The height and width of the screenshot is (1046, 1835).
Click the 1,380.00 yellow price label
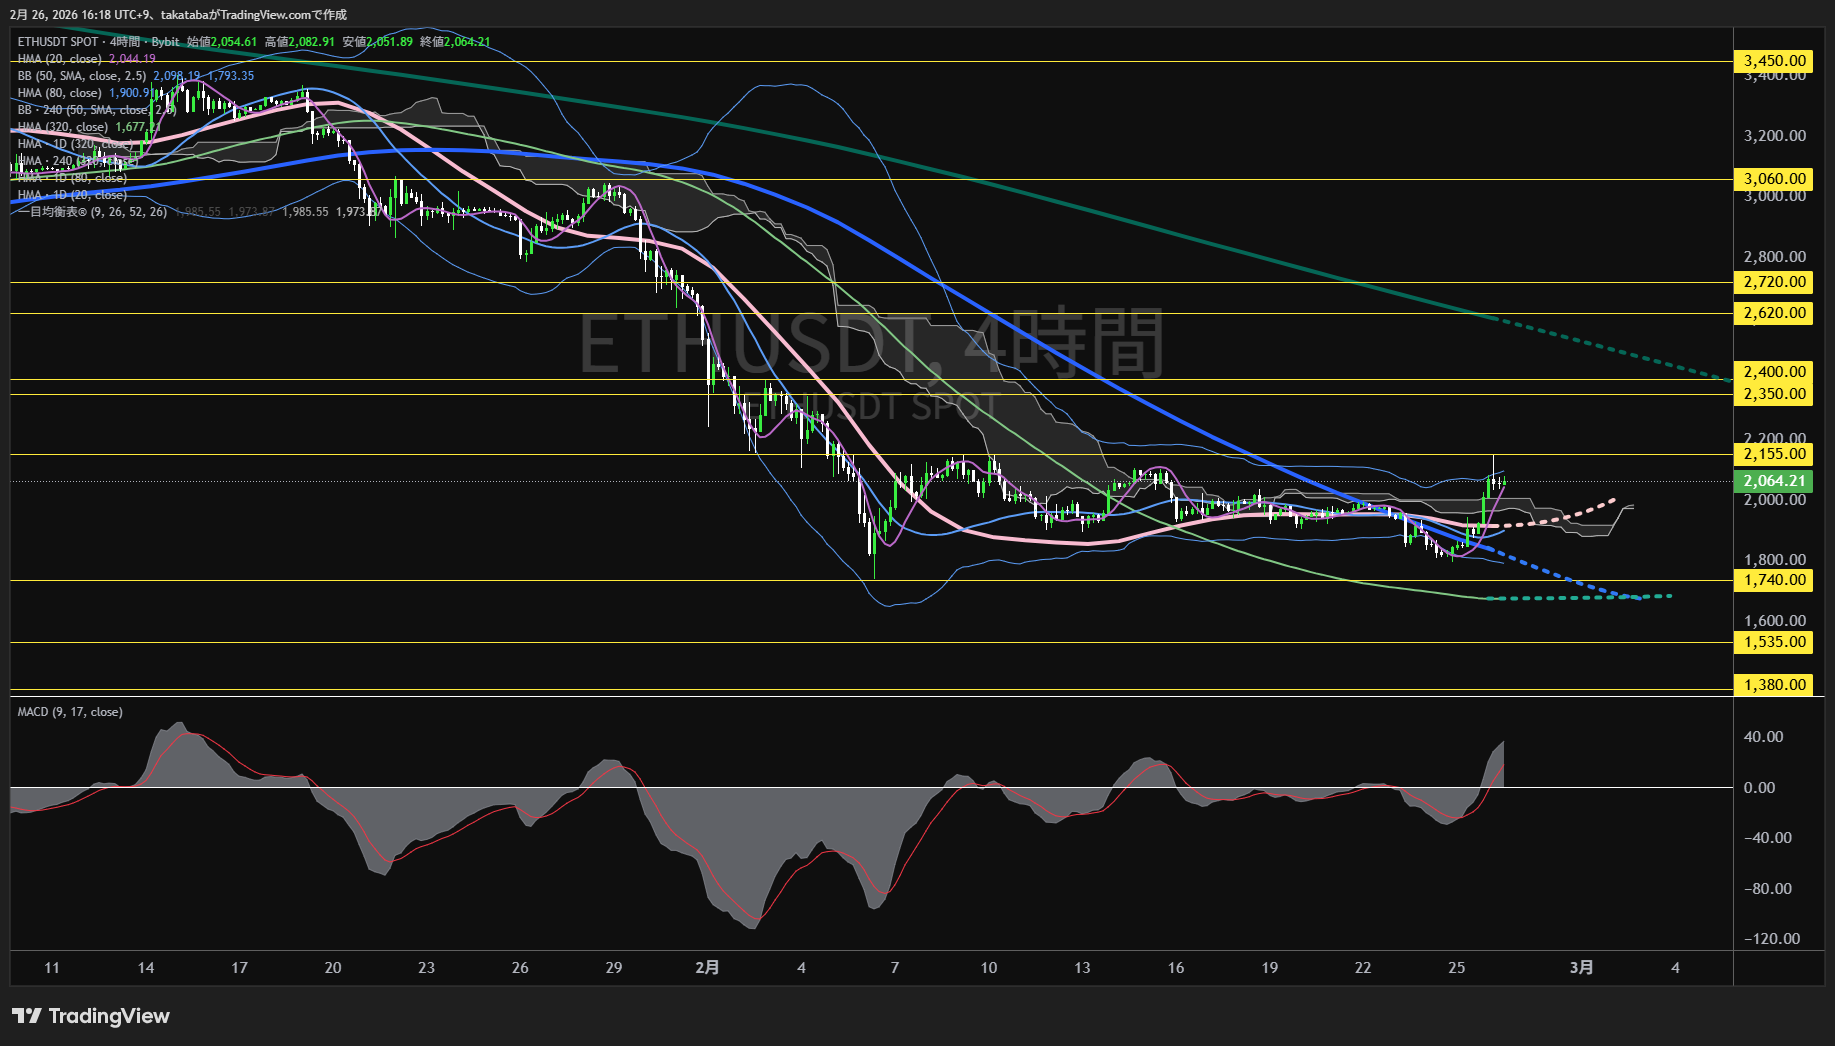pyautogui.click(x=1774, y=685)
